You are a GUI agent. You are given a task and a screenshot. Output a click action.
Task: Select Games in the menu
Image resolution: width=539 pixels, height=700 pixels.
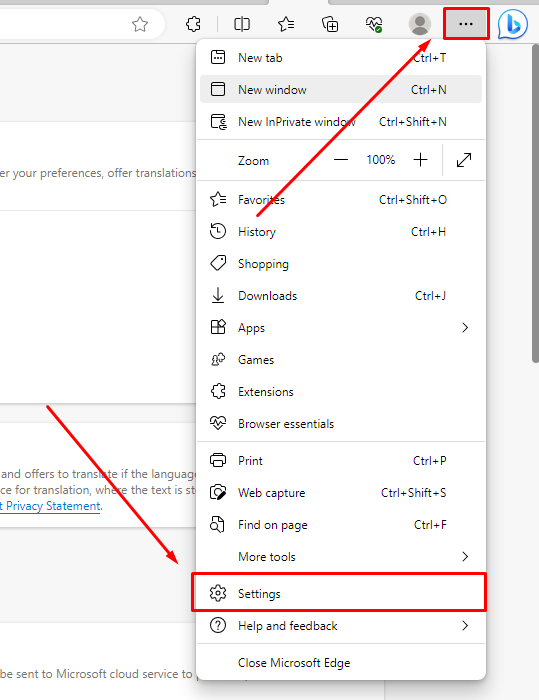coord(341,359)
